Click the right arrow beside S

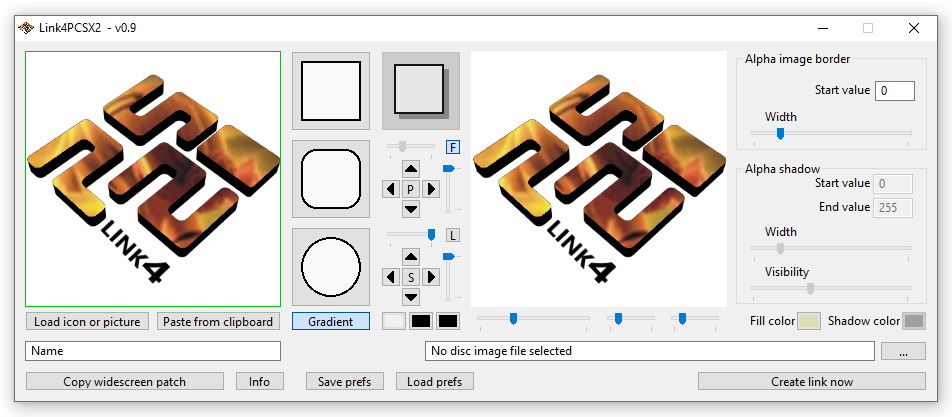[x=431, y=277]
